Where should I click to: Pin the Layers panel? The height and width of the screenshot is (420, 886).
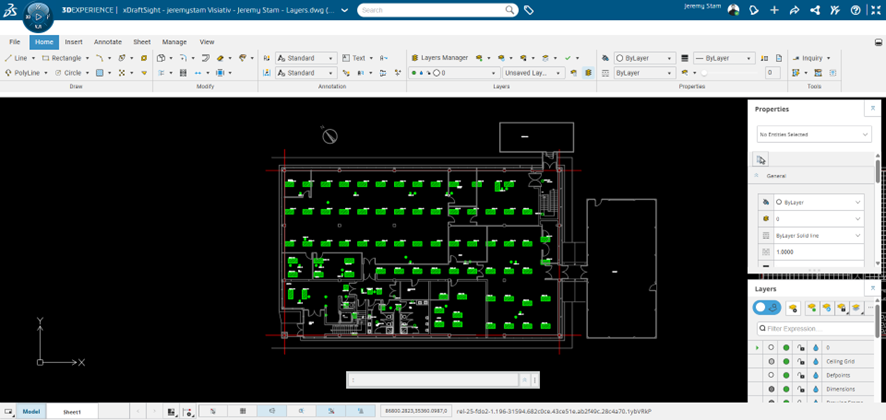pyautogui.click(x=872, y=288)
